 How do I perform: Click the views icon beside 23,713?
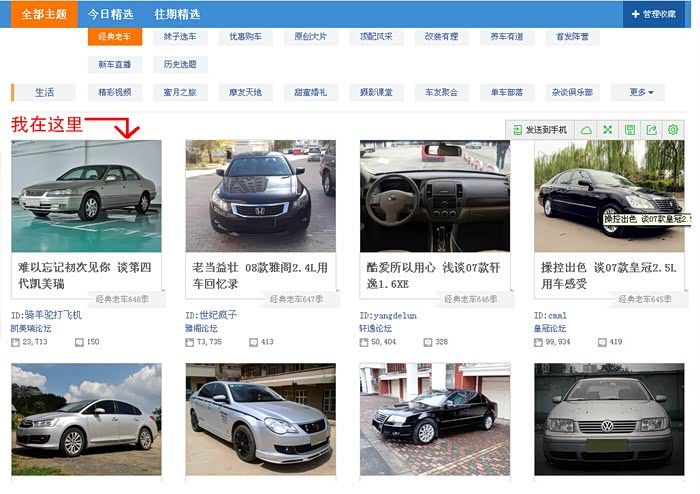click(15, 342)
